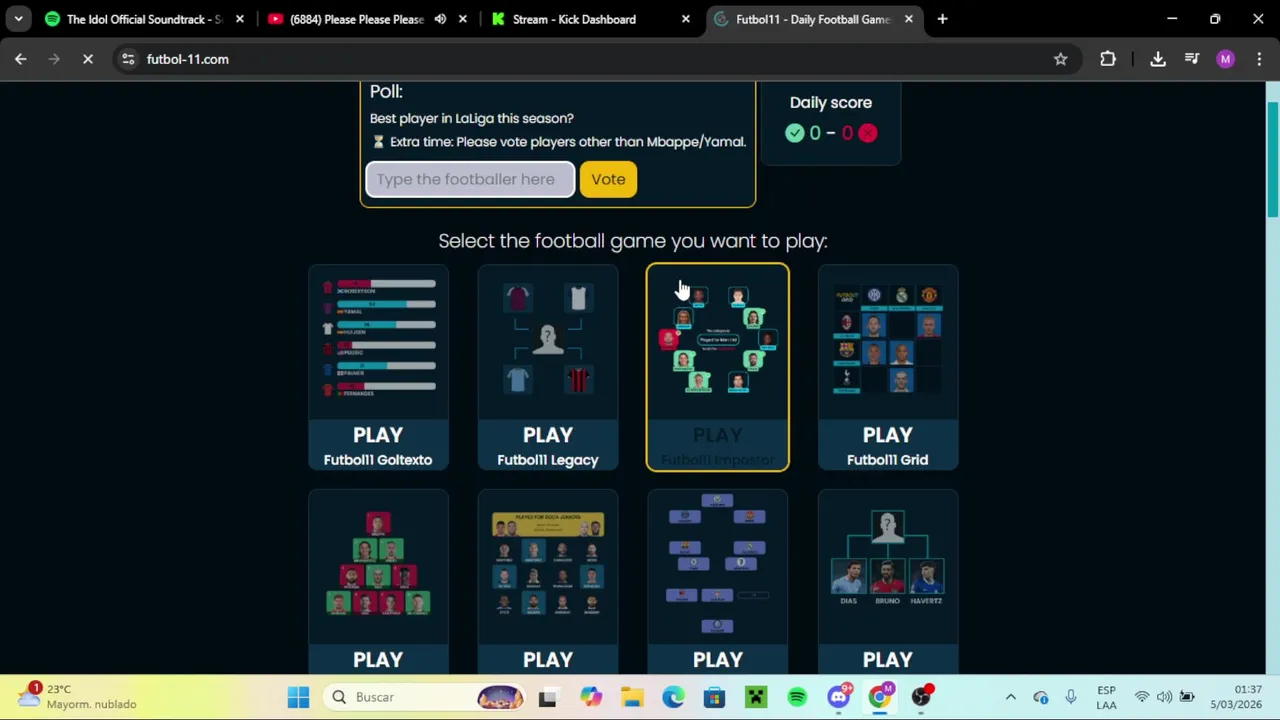Image resolution: width=1280 pixels, height=720 pixels.
Task: Open Legacy game shirts thumbnail
Action: coord(548,340)
